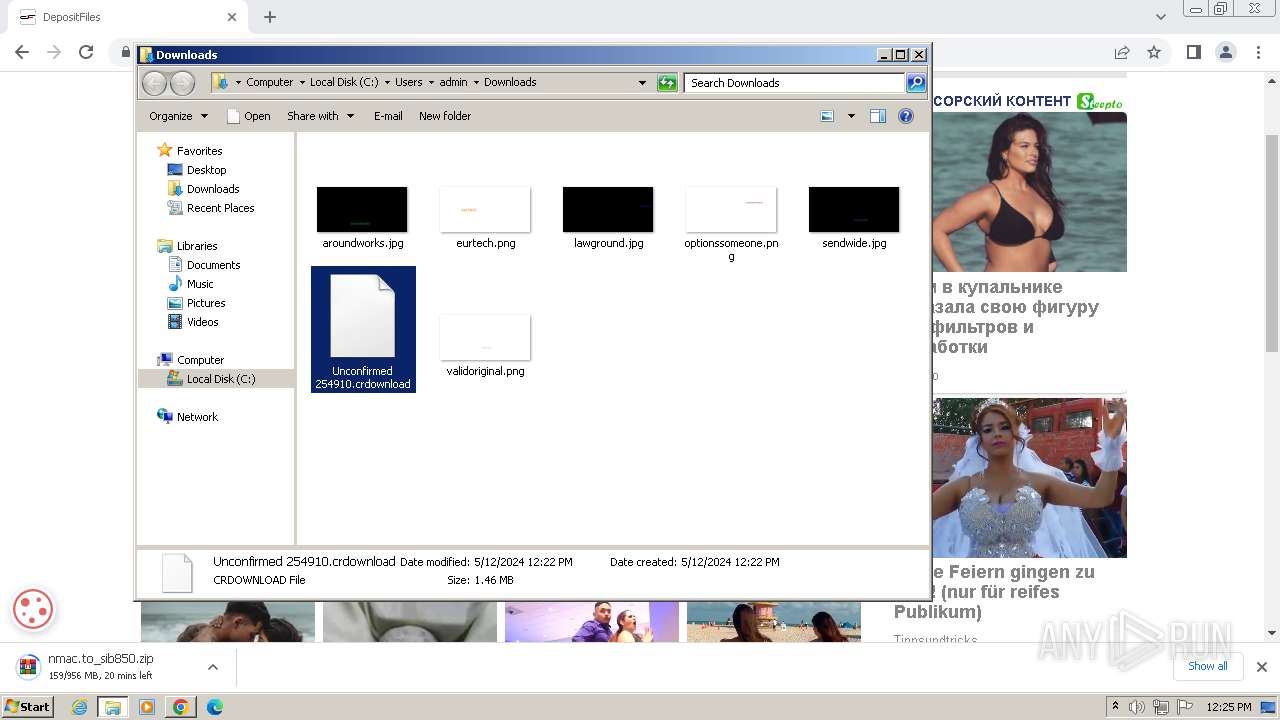Open the Documents library

pyautogui.click(x=204, y=265)
